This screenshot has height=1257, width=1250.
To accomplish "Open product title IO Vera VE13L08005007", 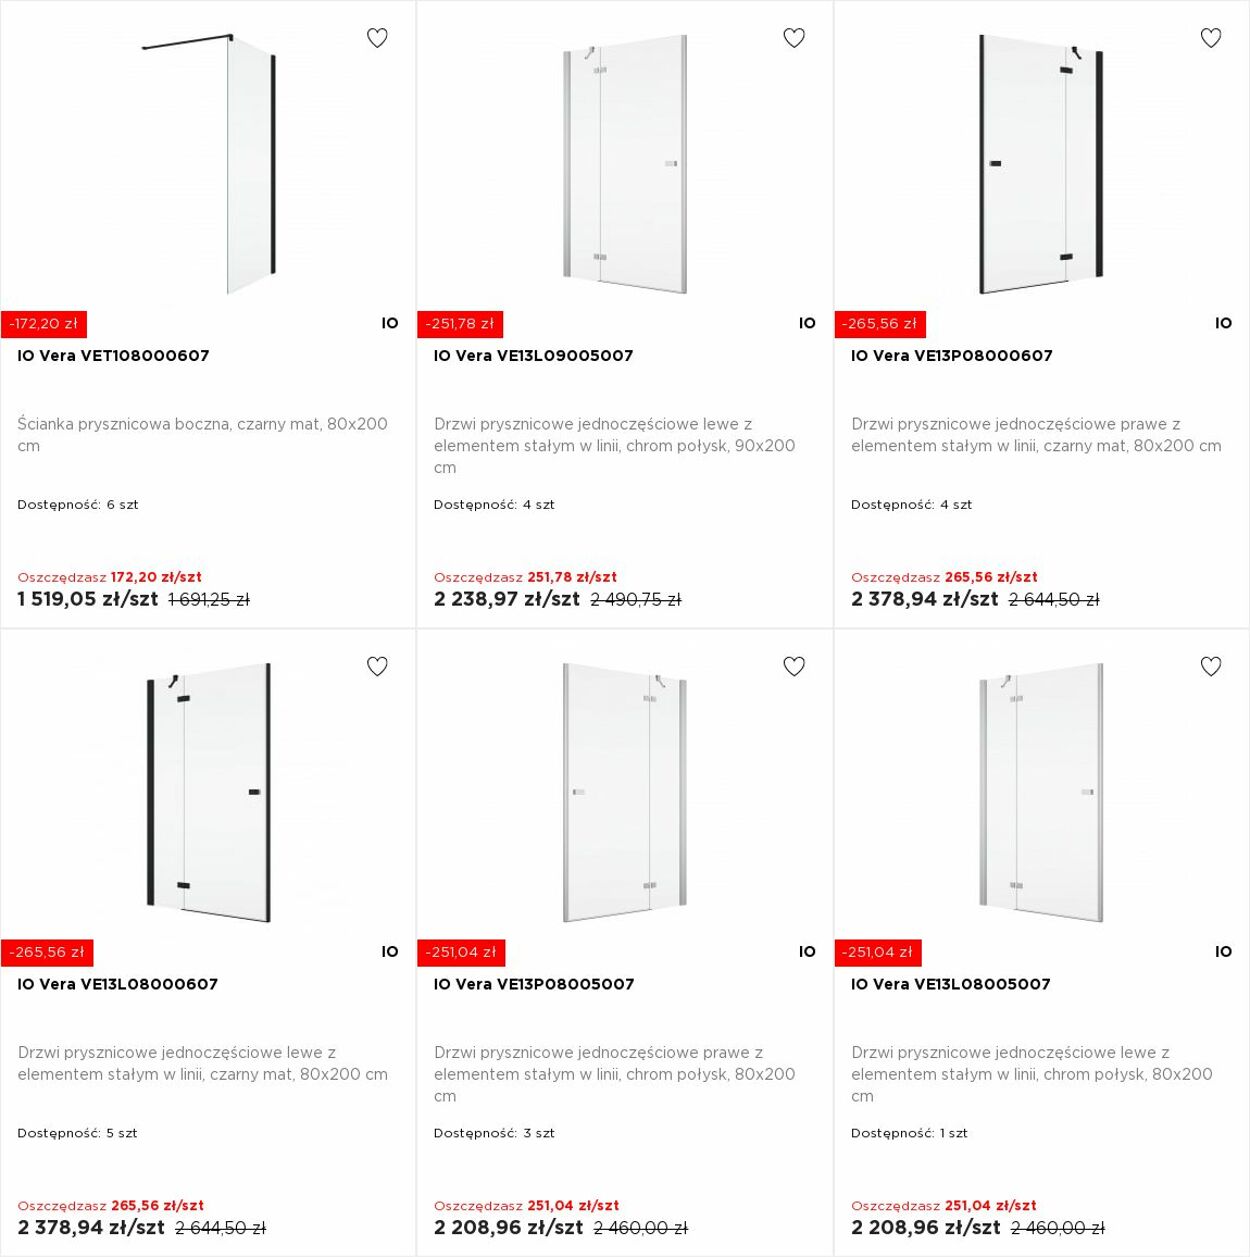I will tap(950, 984).
